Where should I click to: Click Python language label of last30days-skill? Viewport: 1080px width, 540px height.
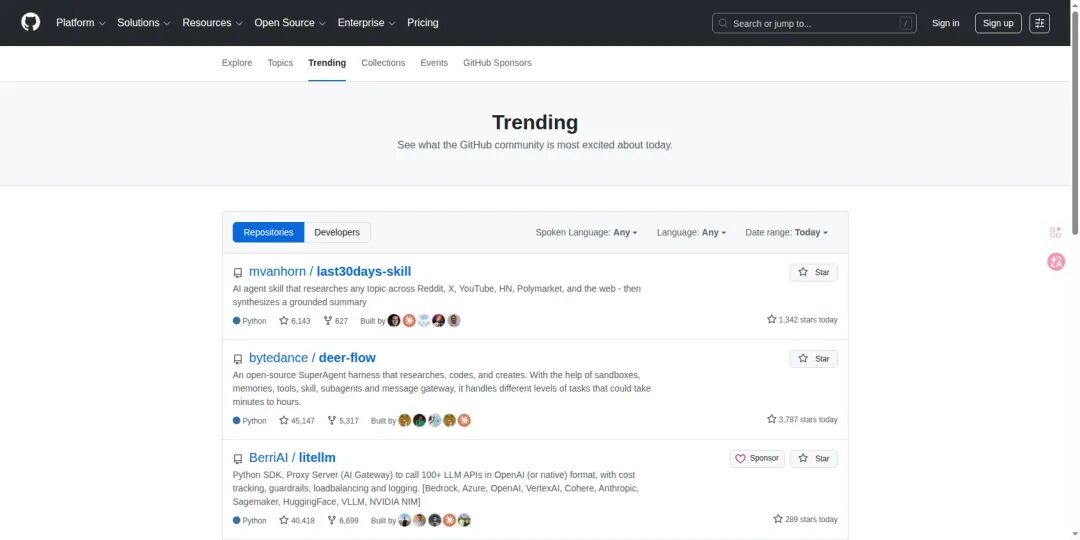click(x=254, y=321)
